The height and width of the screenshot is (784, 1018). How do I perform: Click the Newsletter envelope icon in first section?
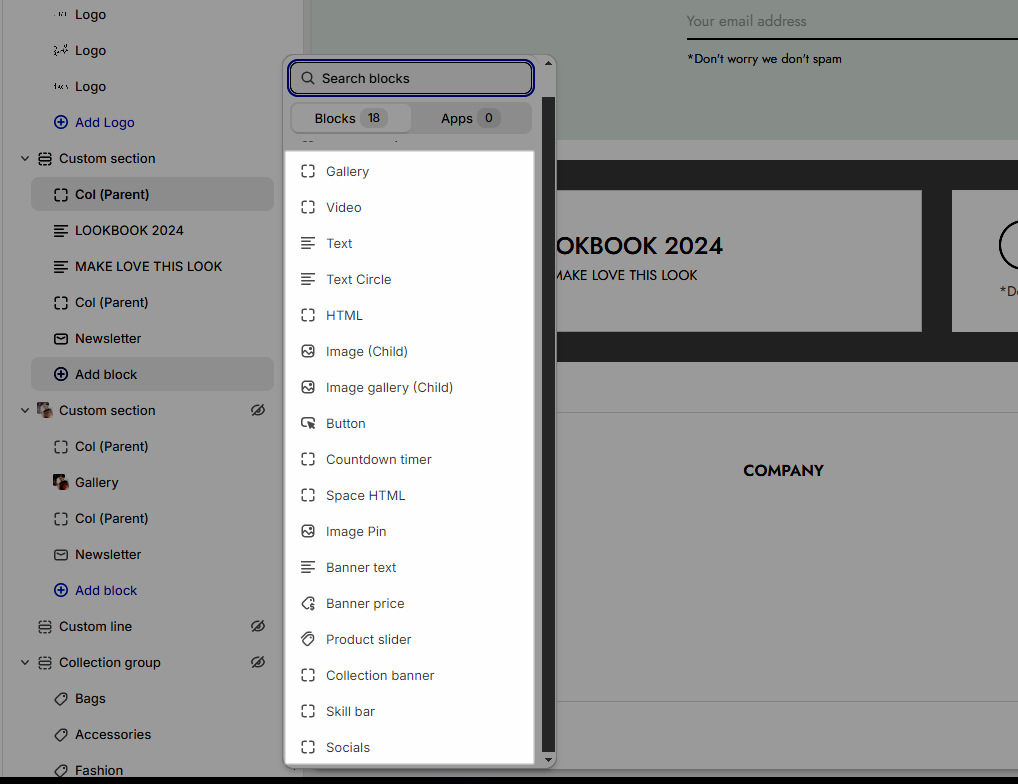[60, 339]
